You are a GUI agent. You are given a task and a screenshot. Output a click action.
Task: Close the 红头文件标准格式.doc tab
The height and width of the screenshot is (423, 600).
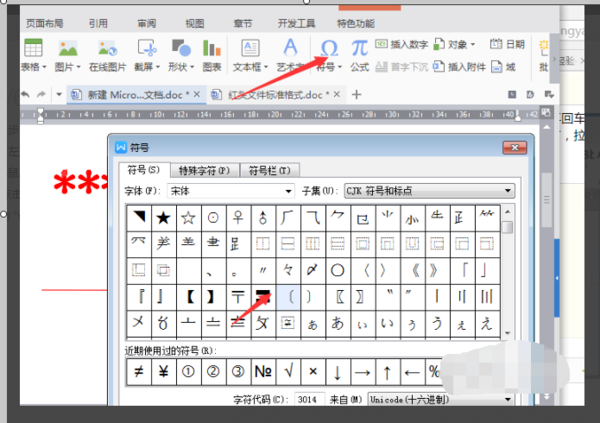(337, 94)
